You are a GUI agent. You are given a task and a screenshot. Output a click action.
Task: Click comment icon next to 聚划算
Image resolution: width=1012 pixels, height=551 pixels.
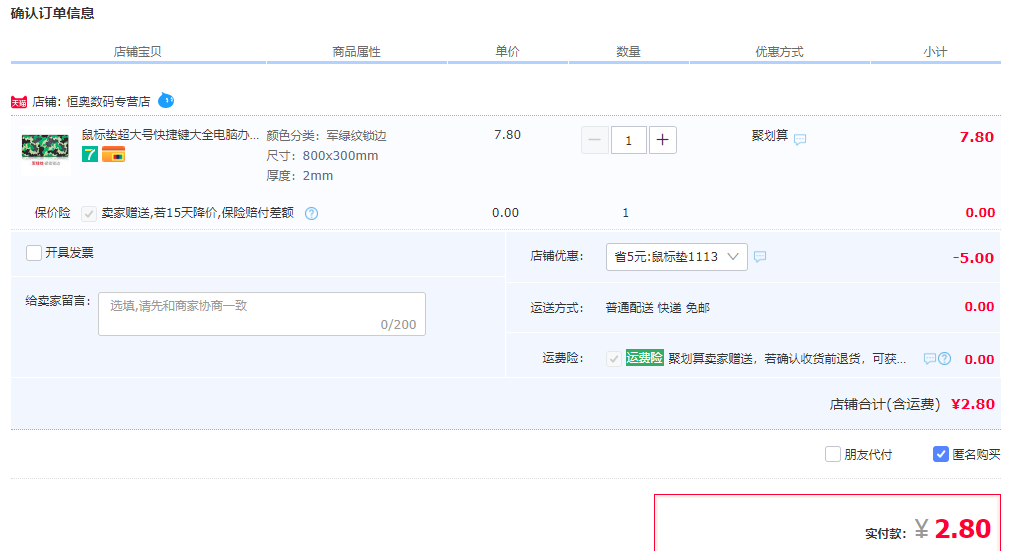coord(800,139)
